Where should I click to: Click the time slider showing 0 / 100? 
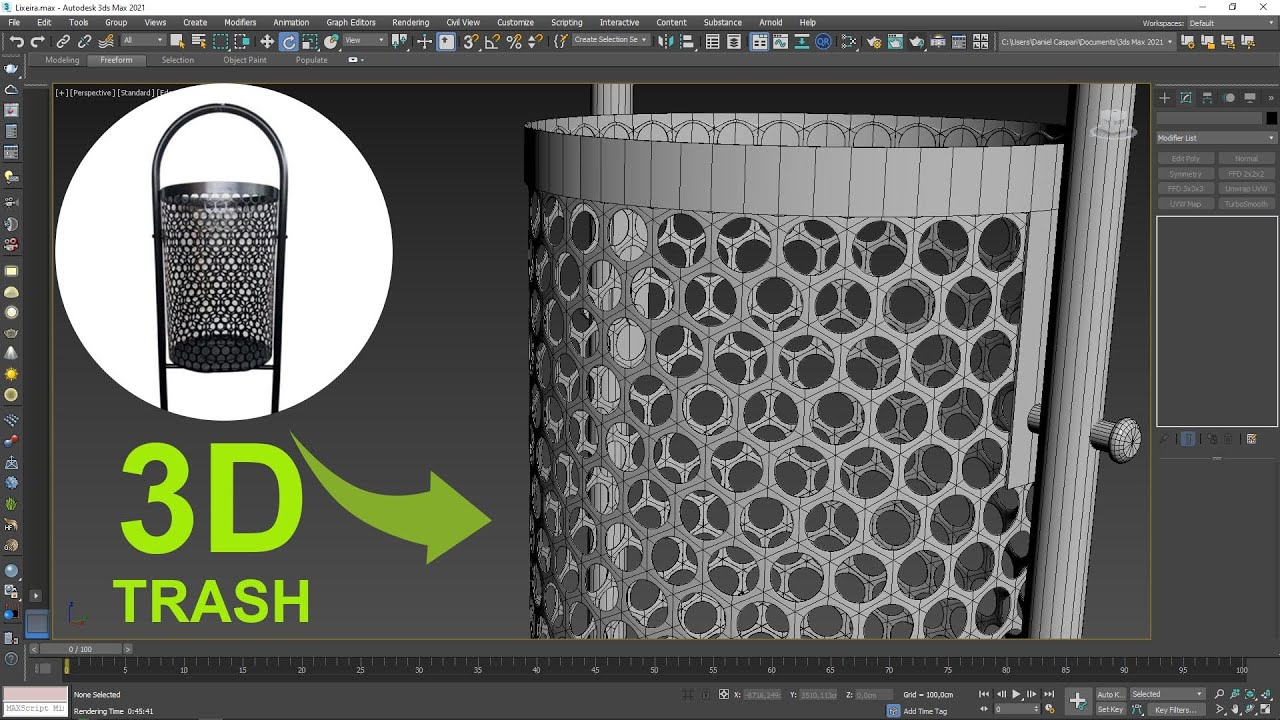pyautogui.click(x=80, y=649)
